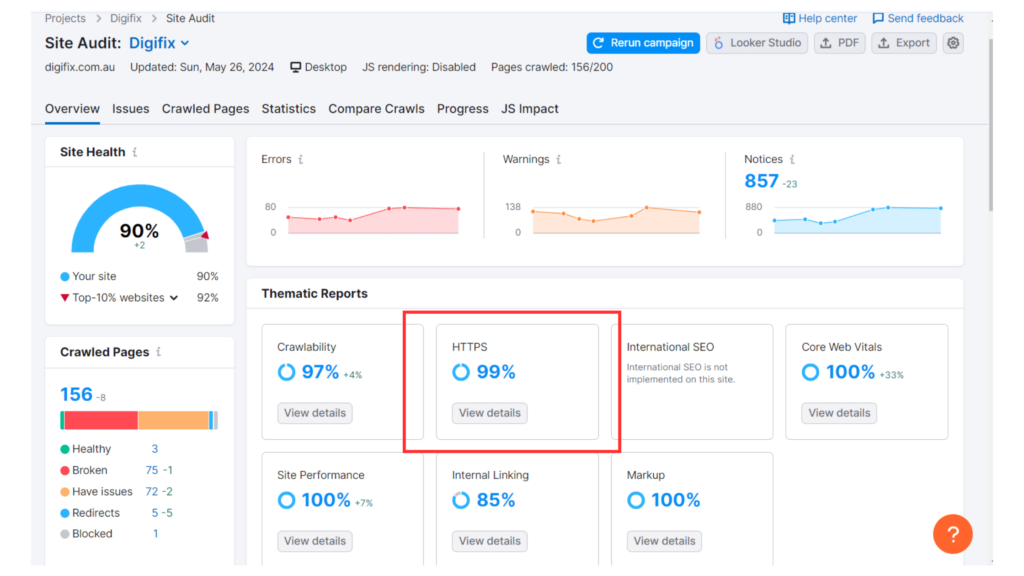View details for Core Web Vitals
The image size is (1024, 576).
839,413
